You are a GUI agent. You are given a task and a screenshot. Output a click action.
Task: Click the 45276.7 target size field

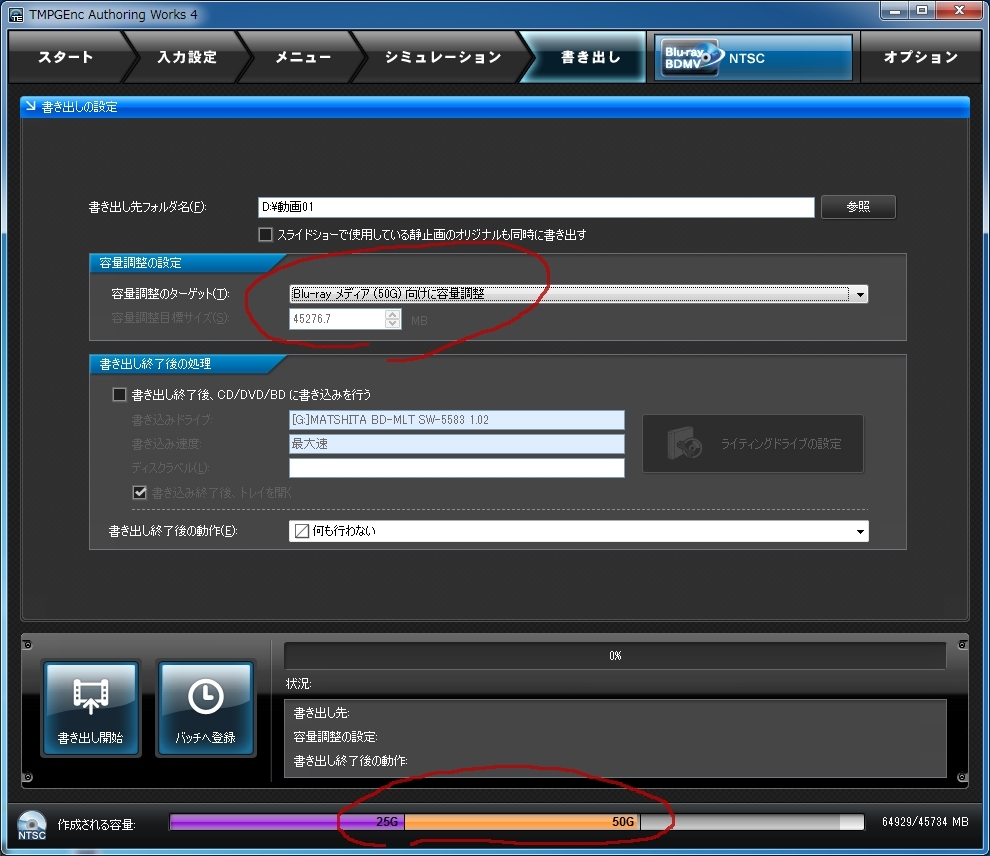click(337, 319)
